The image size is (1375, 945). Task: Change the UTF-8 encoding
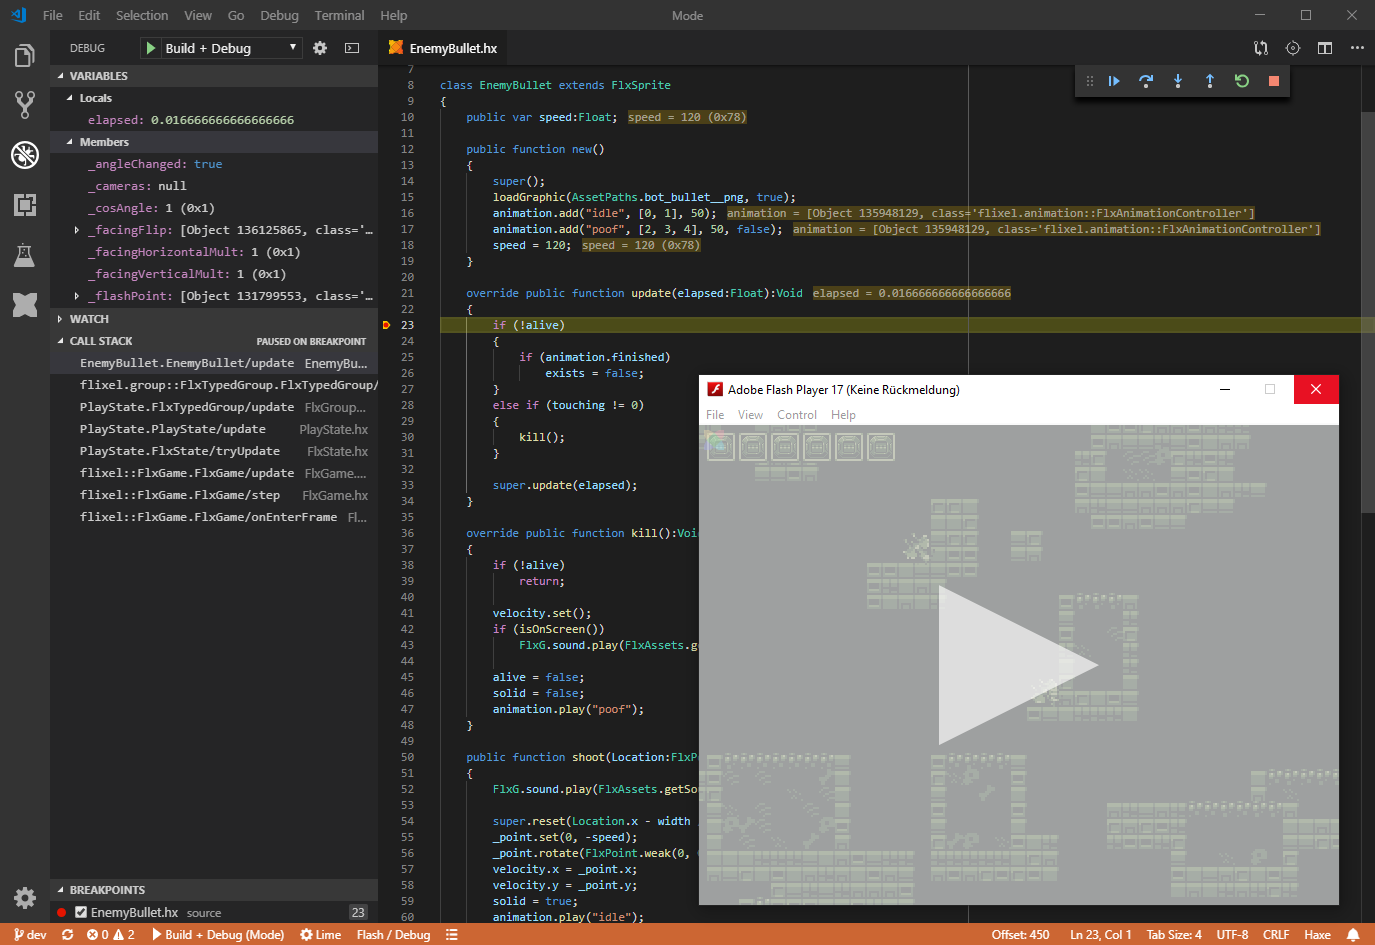click(x=1232, y=935)
